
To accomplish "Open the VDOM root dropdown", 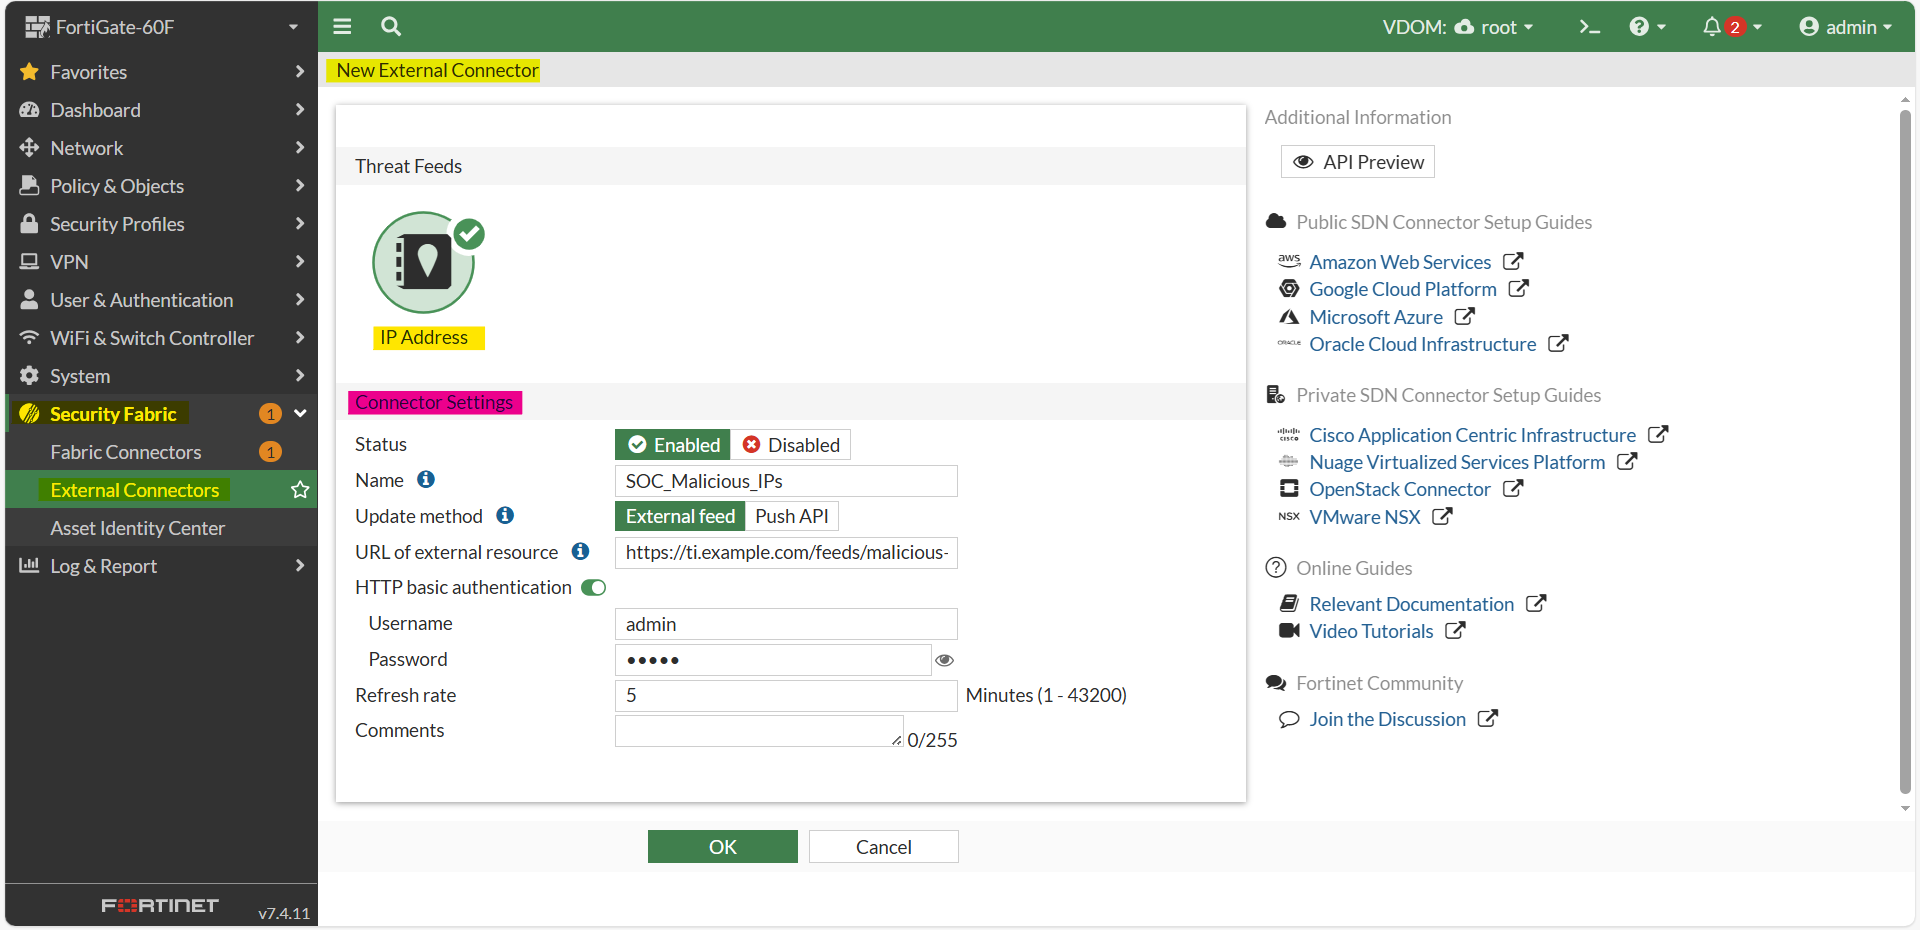I will (1457, 27).
